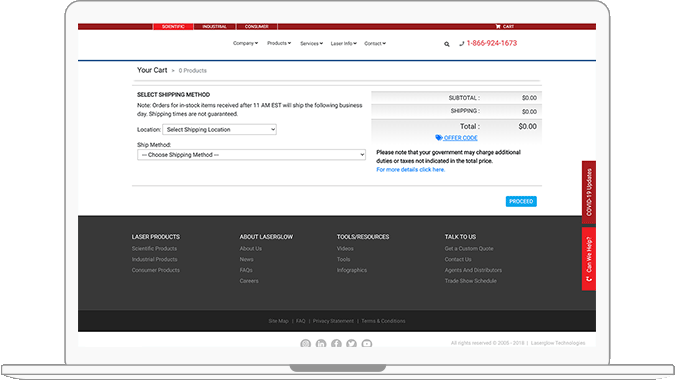Open the Site Map link
The width and height of the screenshot is (675, 380).
point(279,321)
